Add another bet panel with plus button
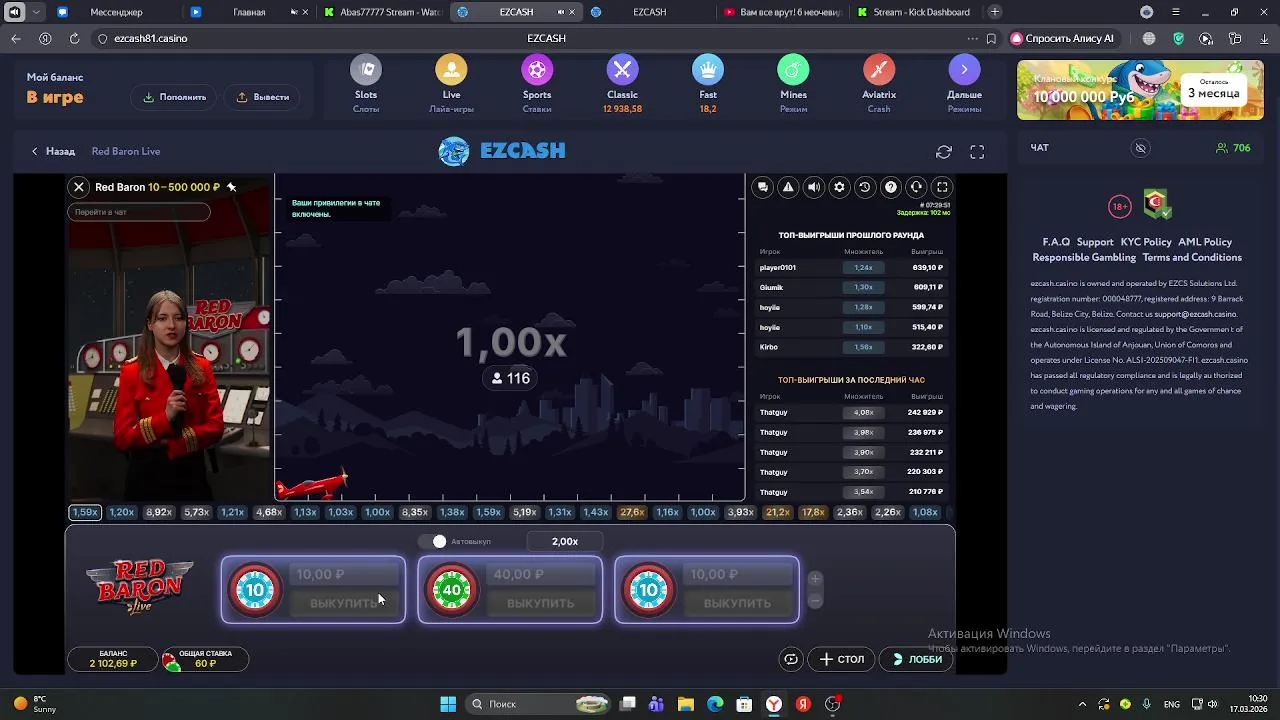This screenshot has height=720, width=1280. tap(815, 579)
